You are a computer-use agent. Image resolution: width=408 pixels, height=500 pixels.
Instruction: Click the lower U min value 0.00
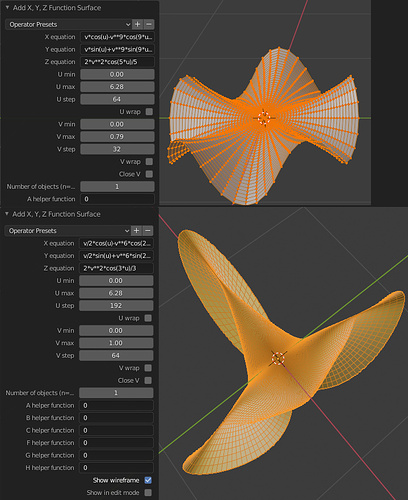coord(116,281)
